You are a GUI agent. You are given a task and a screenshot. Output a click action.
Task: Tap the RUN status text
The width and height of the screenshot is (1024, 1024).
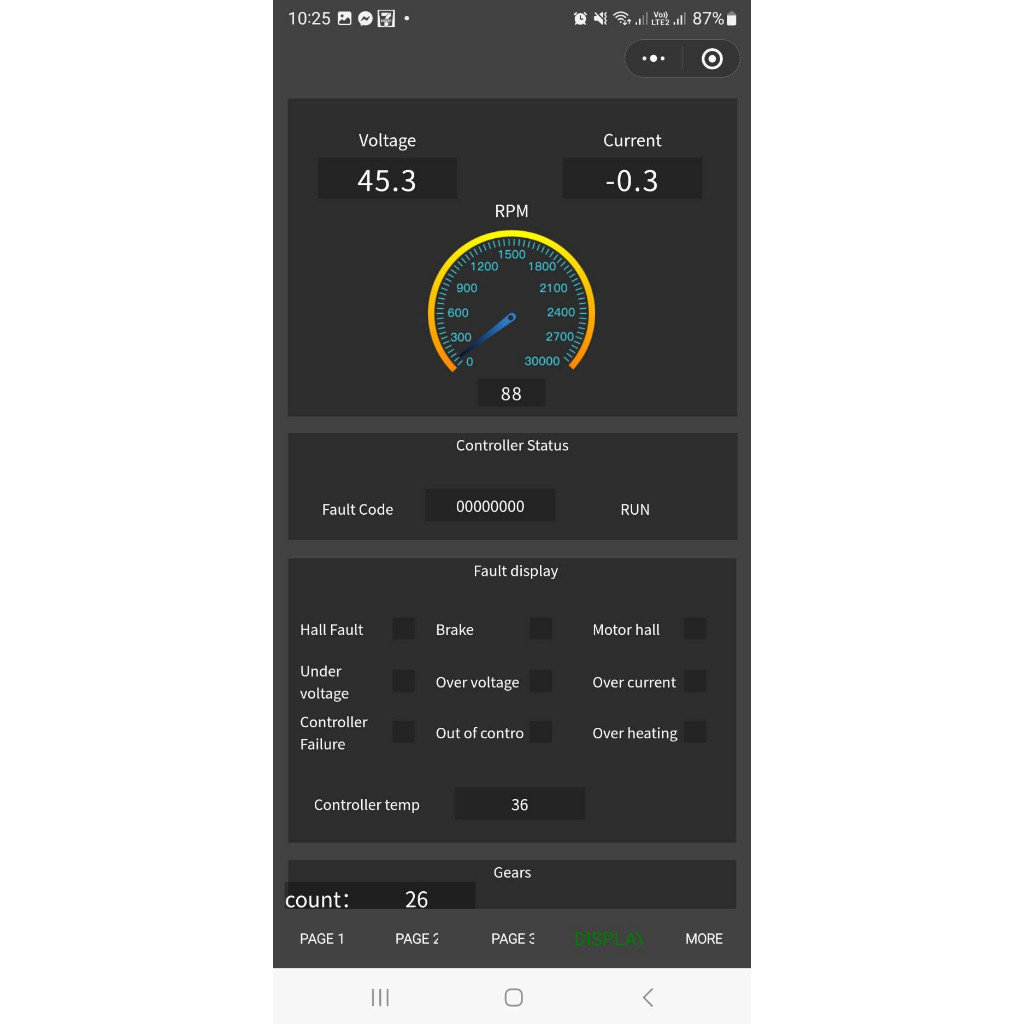pyautogui.click(x=635, y=509)
